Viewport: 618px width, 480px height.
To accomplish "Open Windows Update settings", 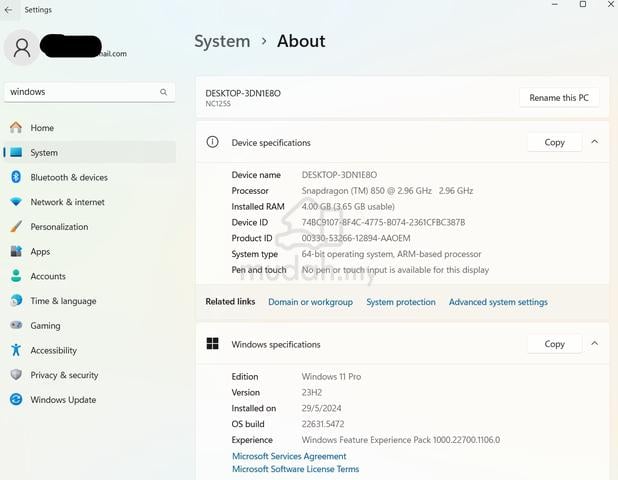I will 89,400.
